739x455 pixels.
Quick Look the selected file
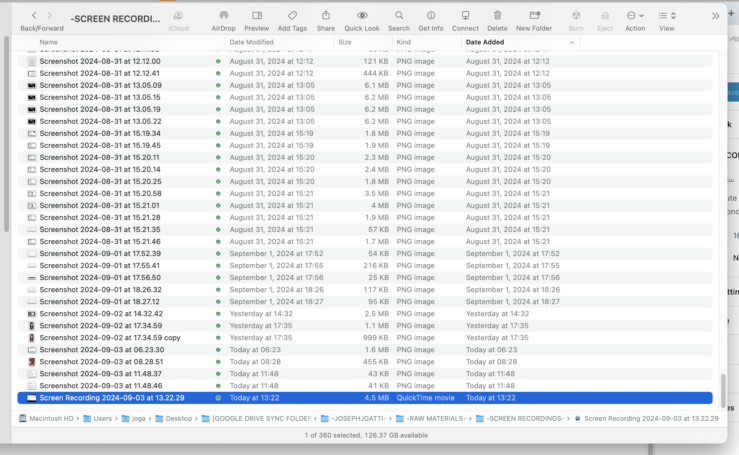[361, 16]
